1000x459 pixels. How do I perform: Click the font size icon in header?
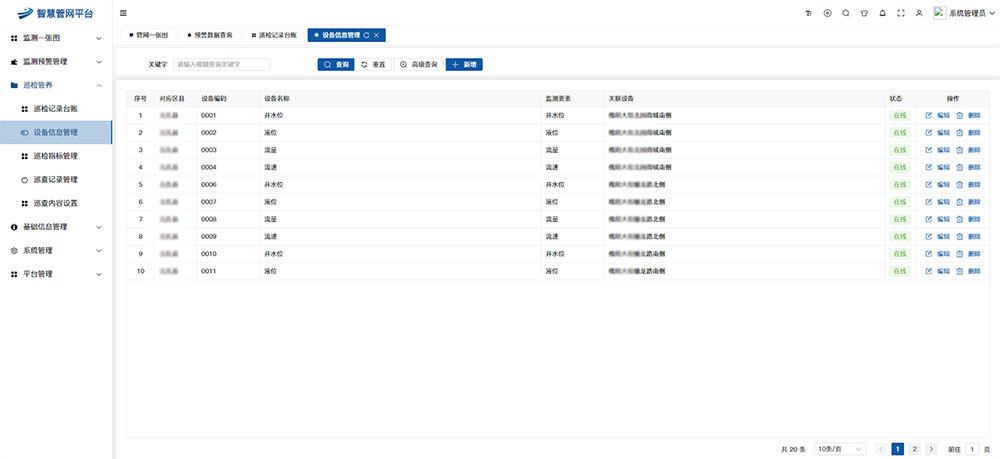coord(808,13)
